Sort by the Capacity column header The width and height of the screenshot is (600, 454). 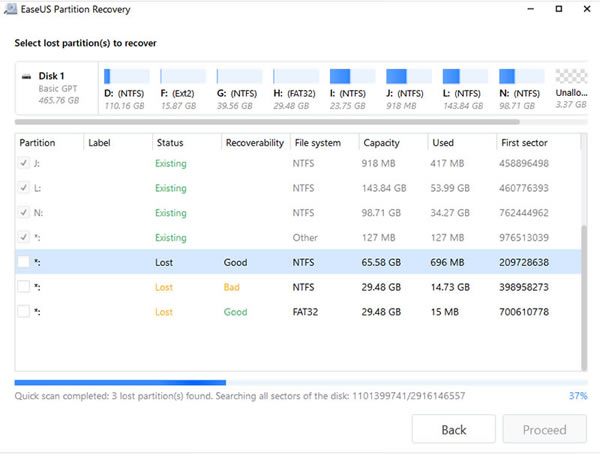pos(393,143)
